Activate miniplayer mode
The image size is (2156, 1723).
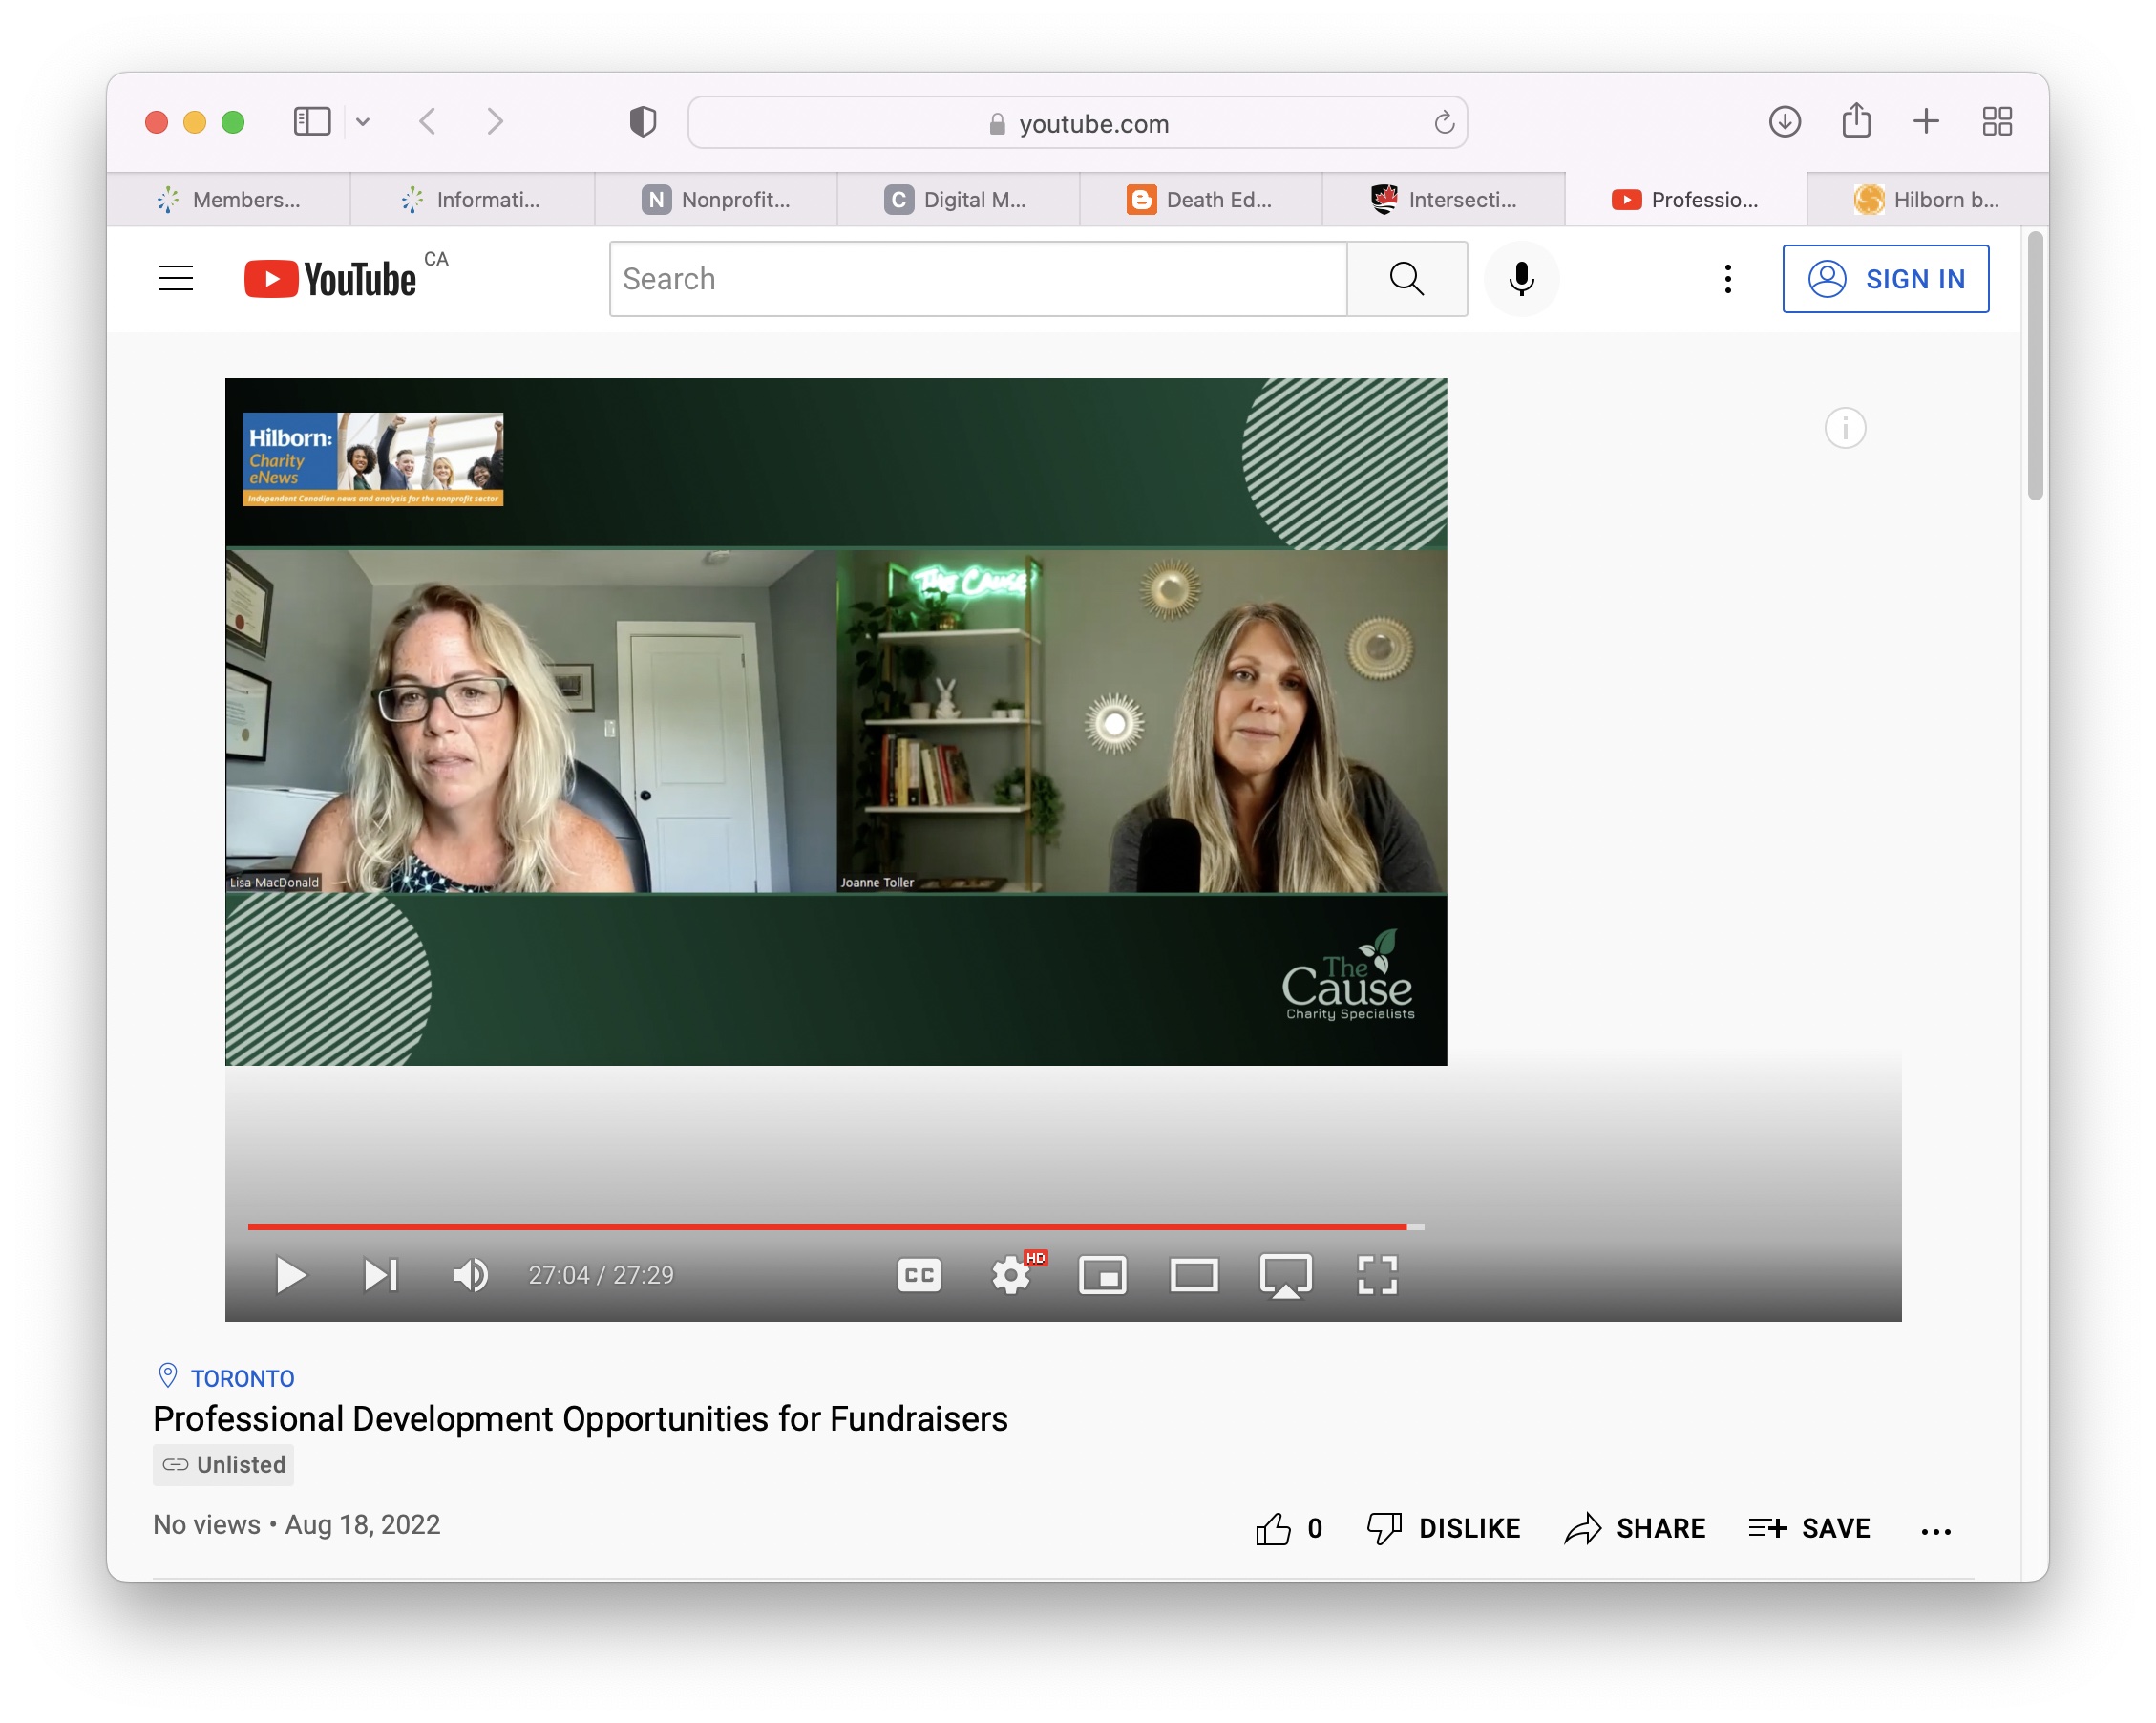(x=1103, y=1274)
